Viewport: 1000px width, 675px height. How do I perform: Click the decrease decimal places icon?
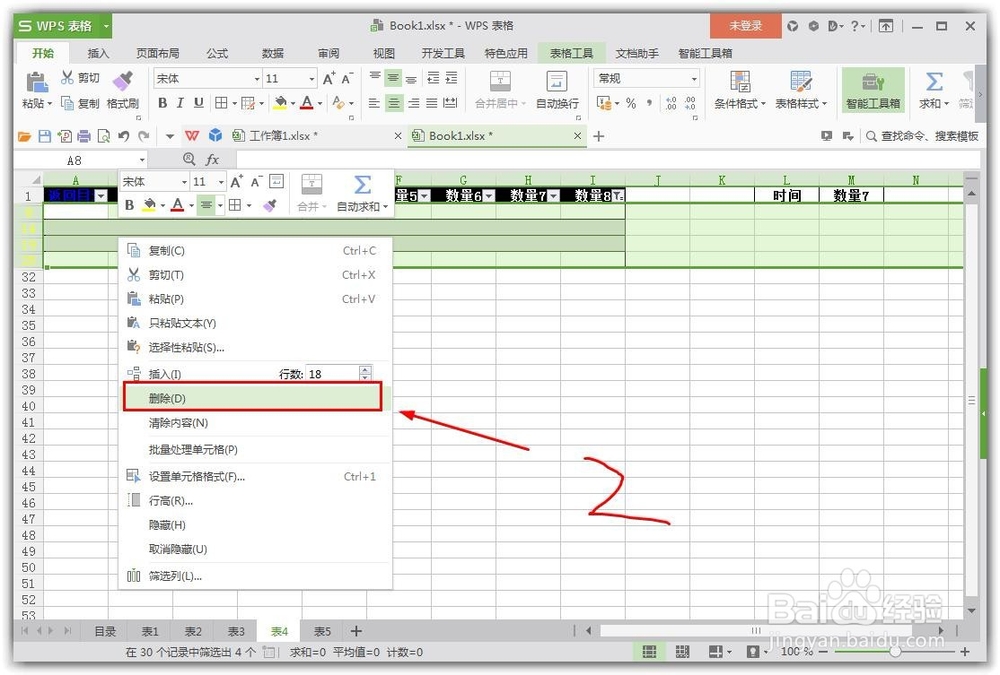click(x=690, y=103)
